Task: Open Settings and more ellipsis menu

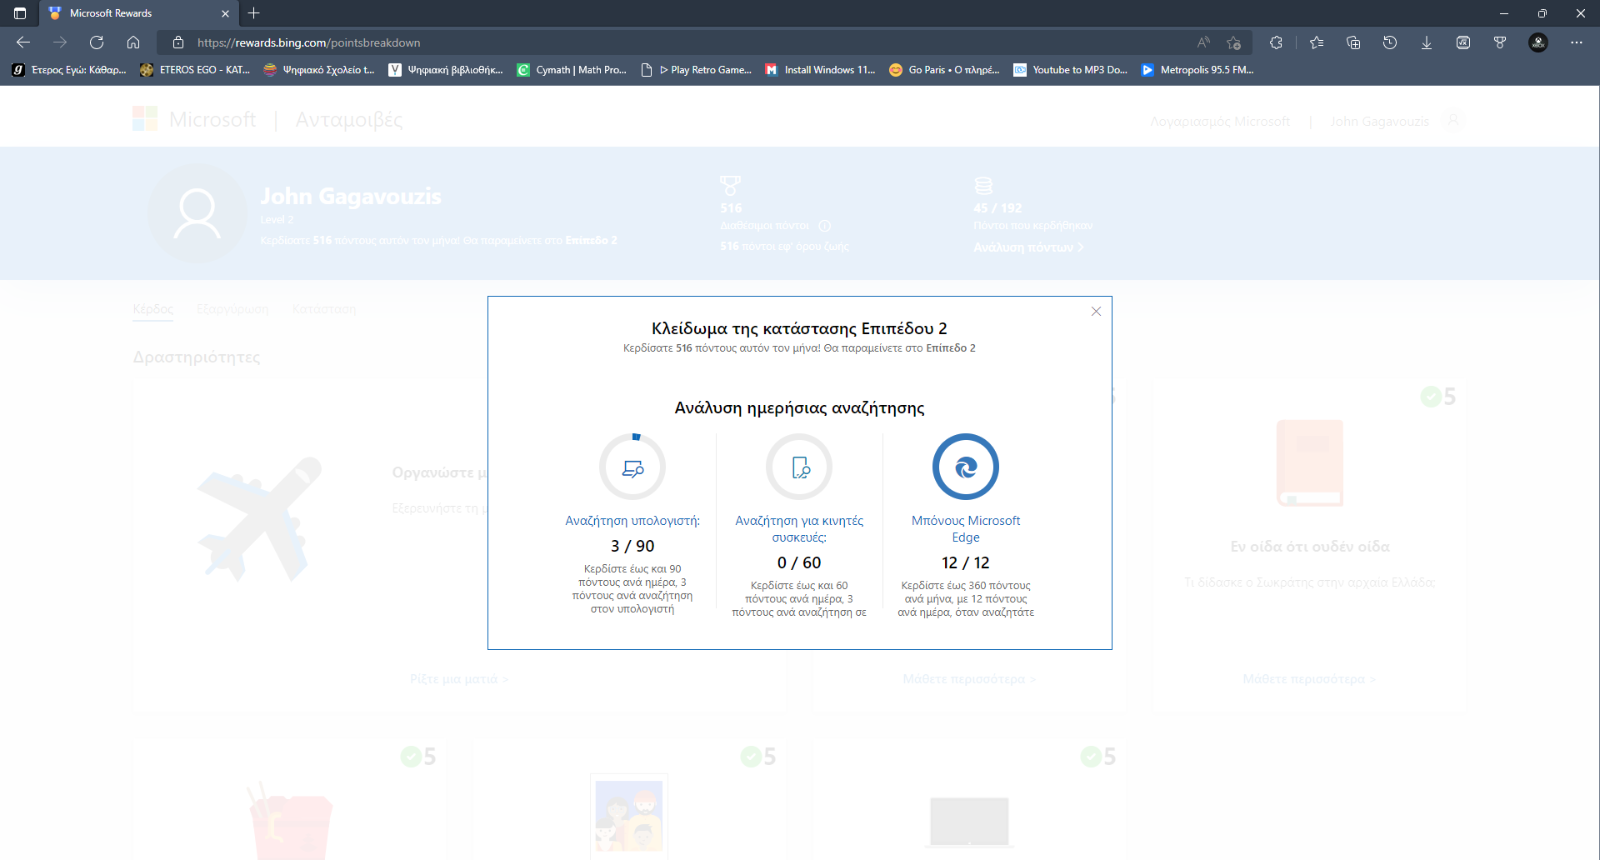Action: pos(1576,42)
